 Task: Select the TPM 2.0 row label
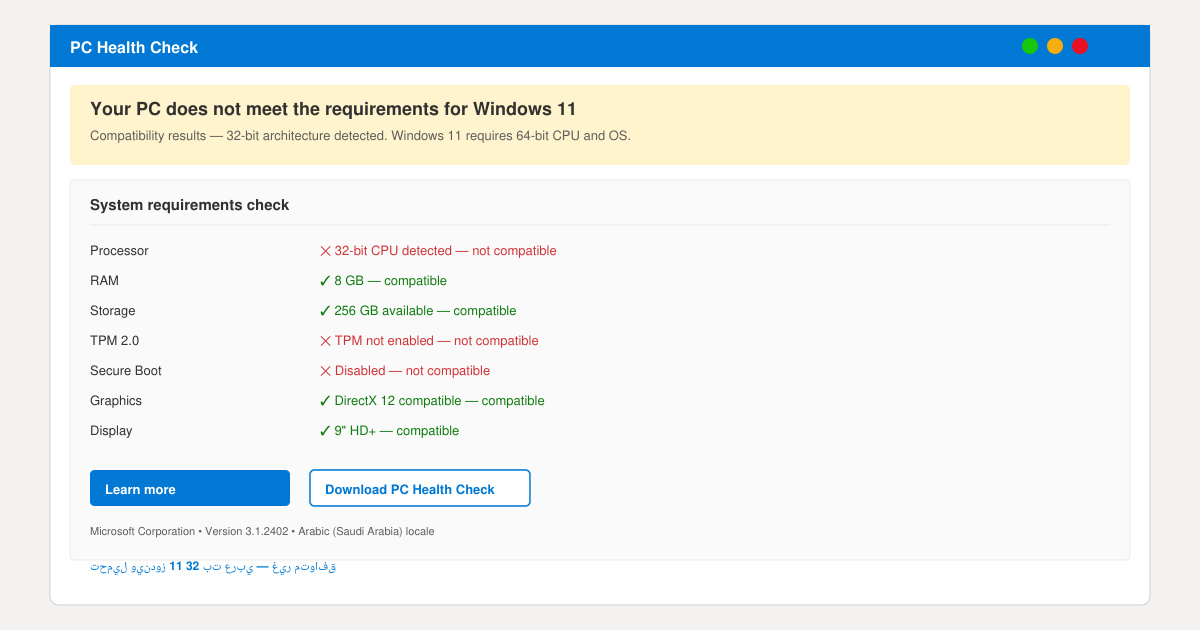pyautogui.click(x=115, y=341)
